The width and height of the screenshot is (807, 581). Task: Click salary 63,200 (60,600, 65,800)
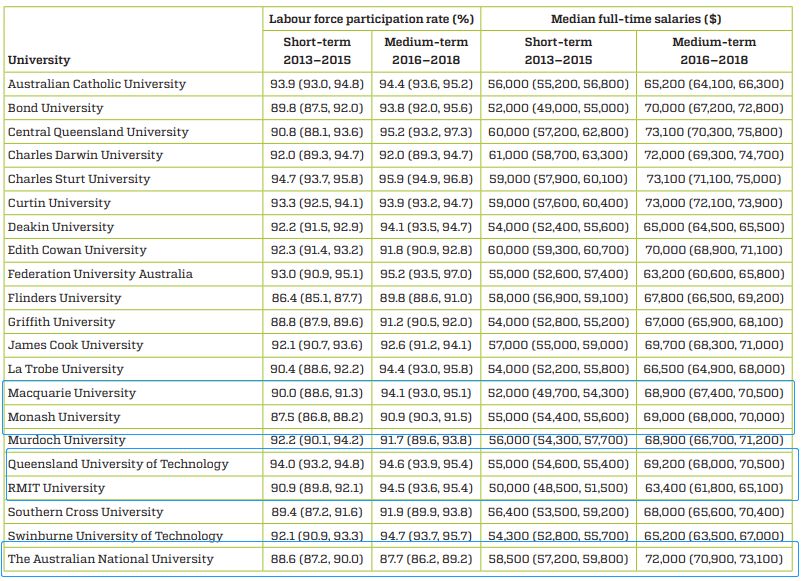tap(714, 274)
